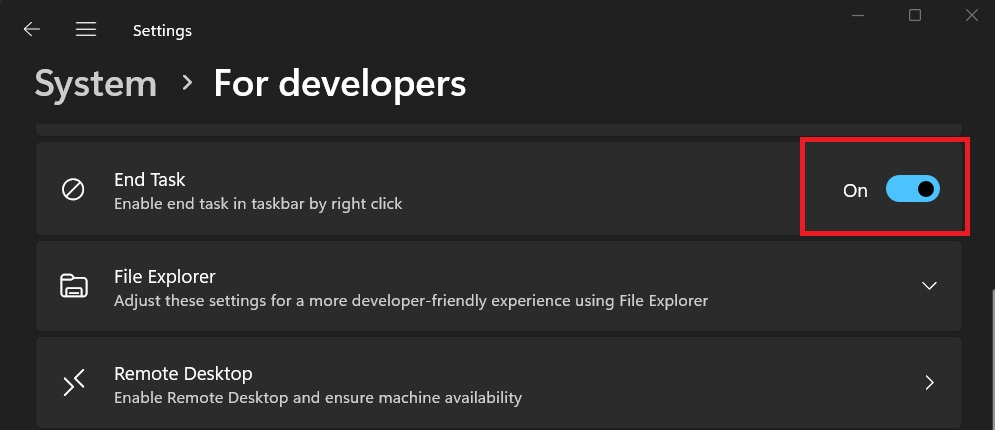
Task: Go to System in the breadcrumb
Action: [x=96, y=84]
